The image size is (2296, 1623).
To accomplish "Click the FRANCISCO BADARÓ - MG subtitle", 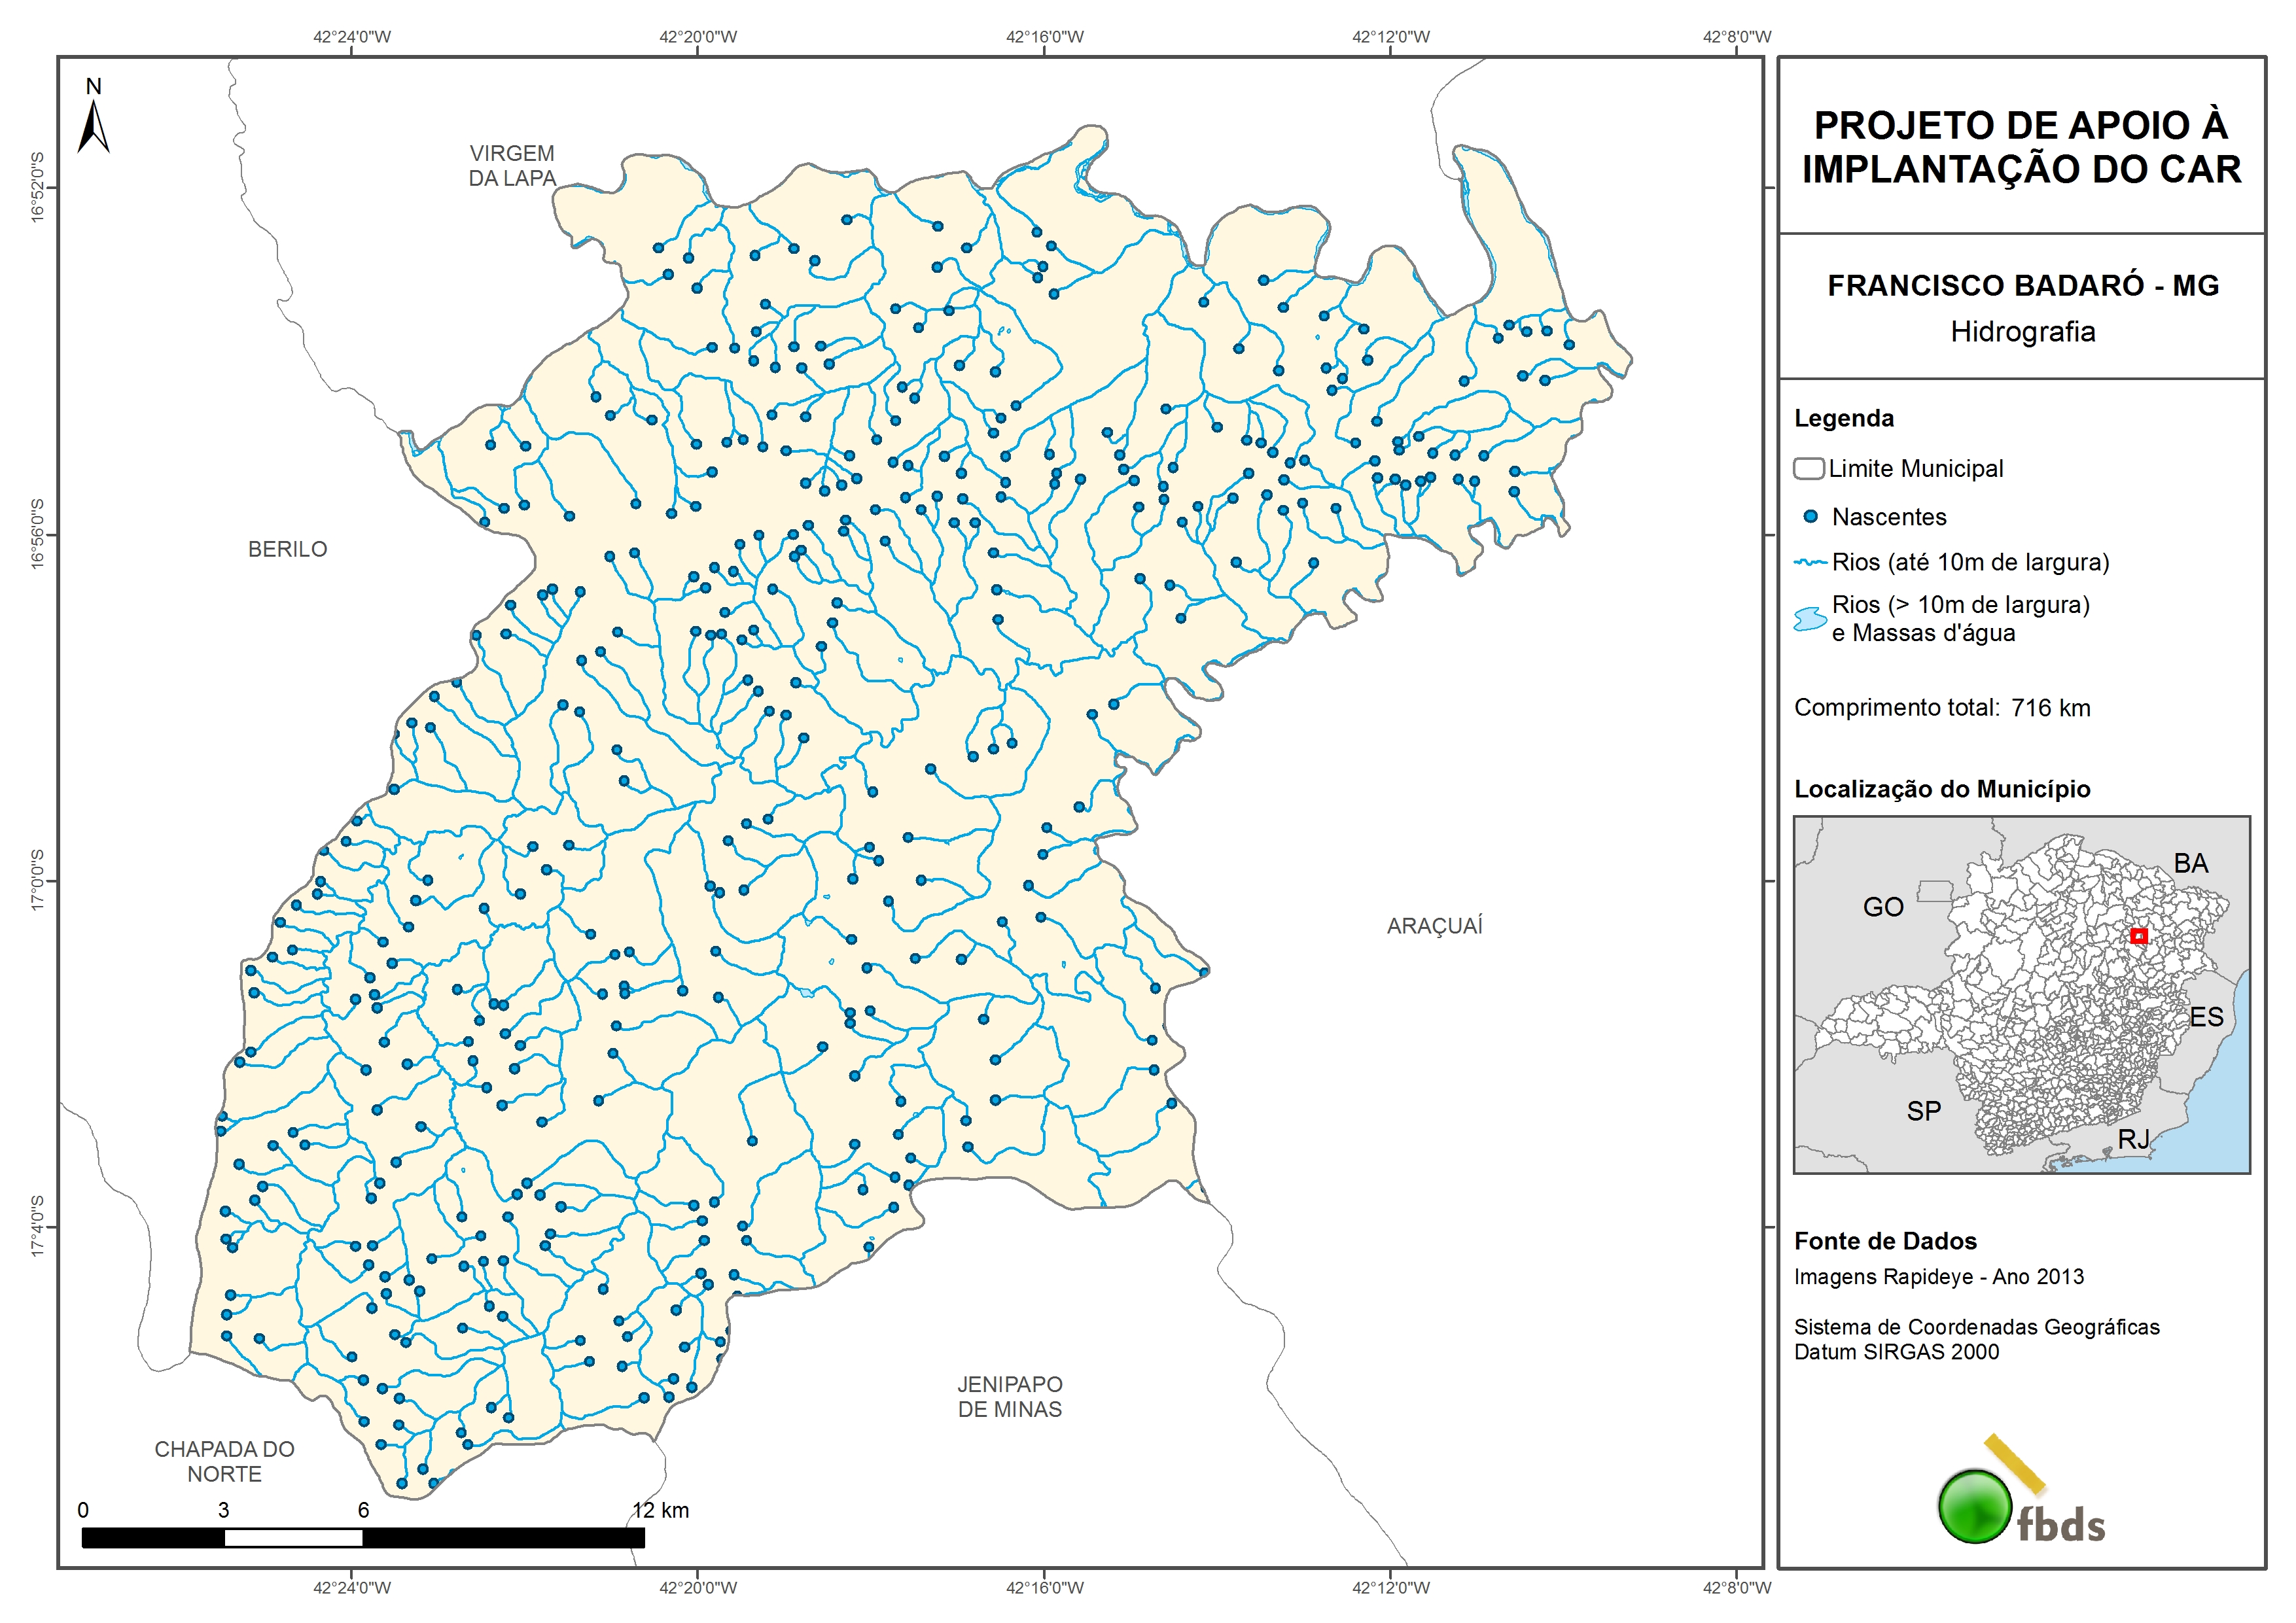I will pyautogui.click(x=2023, y=286).
